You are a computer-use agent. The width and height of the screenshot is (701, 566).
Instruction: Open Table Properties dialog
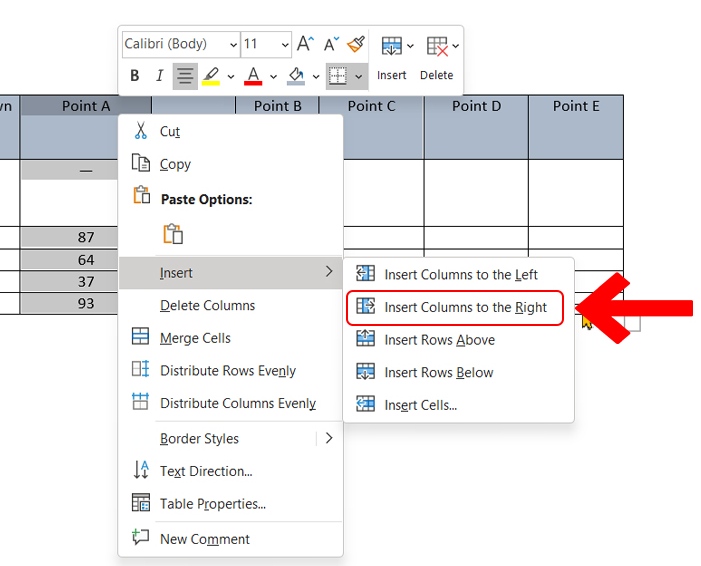point(230,503)
